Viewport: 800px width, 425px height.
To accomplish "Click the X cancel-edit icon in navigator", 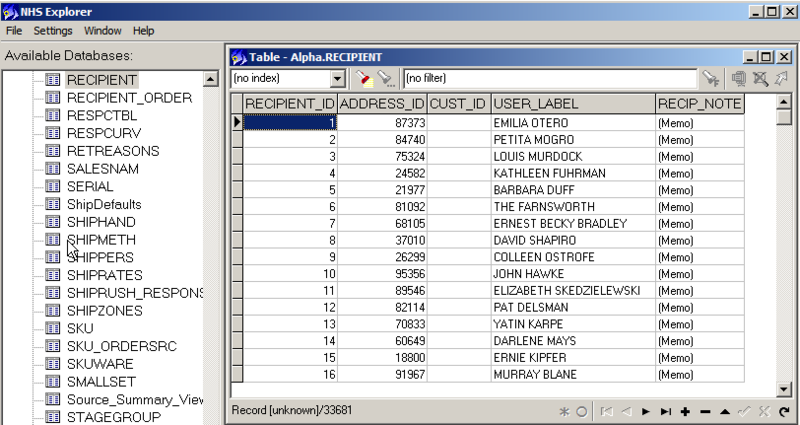I will click(x=764, y=411).
